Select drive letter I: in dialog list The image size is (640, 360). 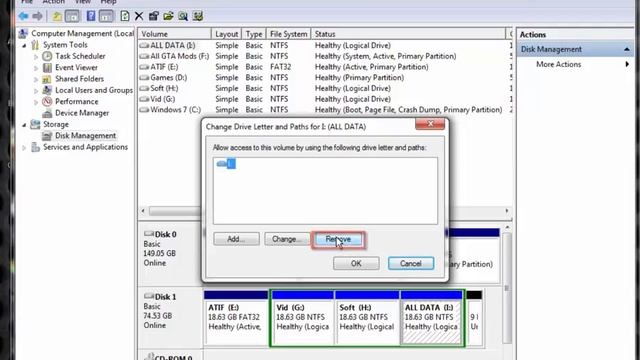226,164
